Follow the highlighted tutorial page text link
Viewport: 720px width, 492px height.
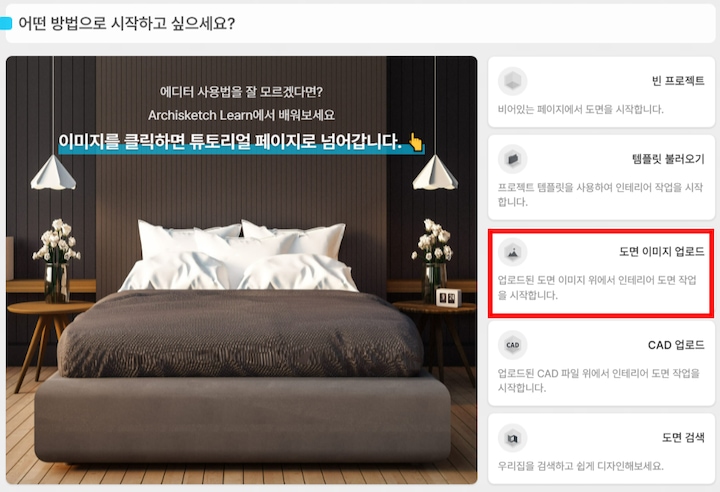coord(231,141)
